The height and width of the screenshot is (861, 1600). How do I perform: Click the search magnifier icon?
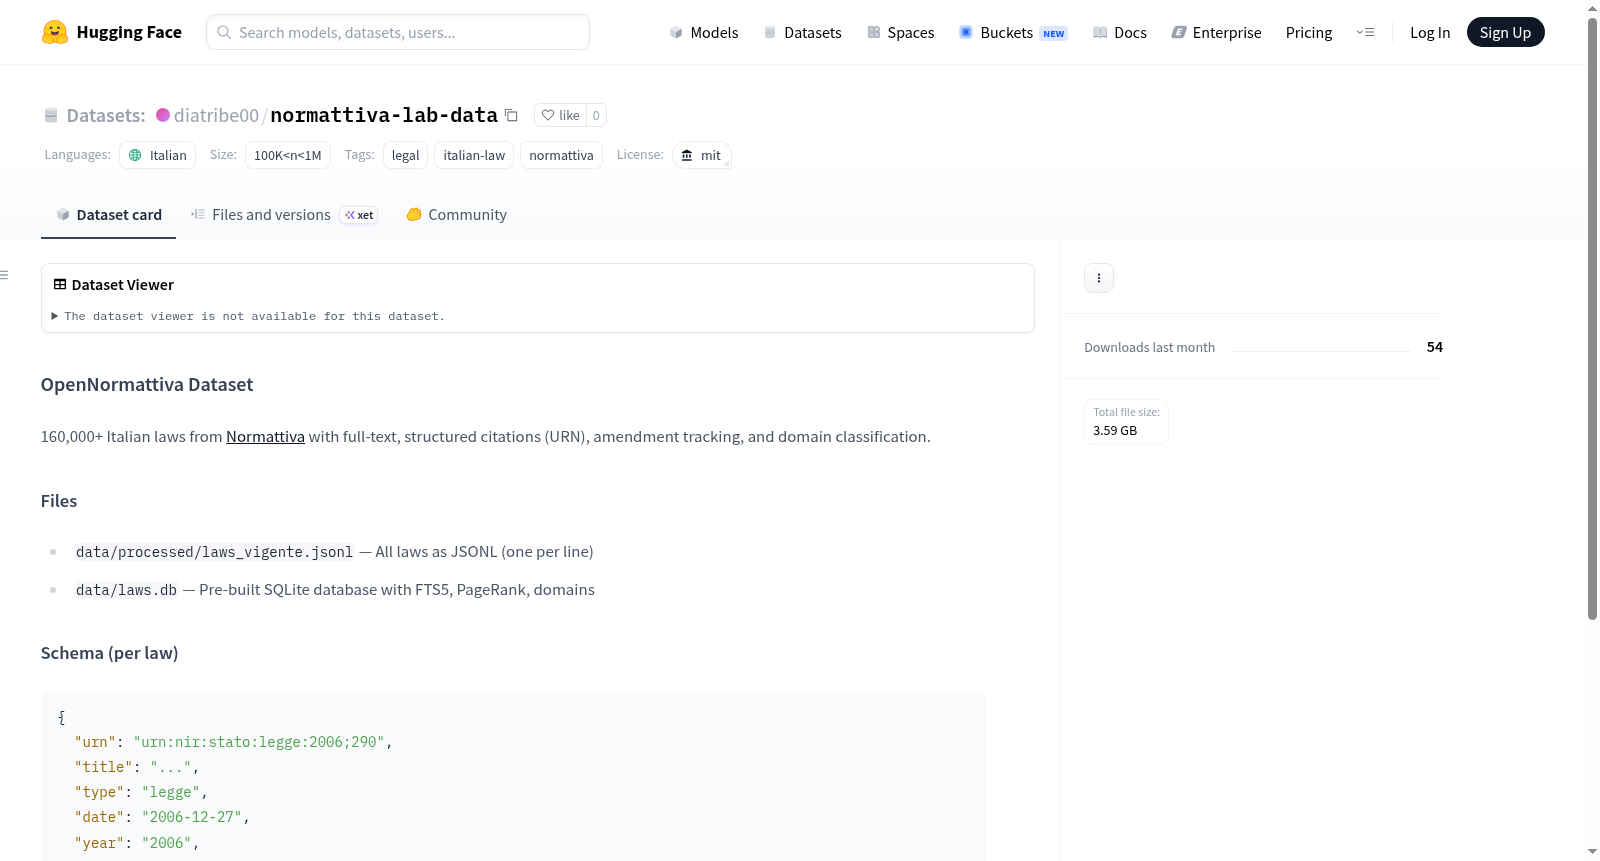(x=224, y=32)
